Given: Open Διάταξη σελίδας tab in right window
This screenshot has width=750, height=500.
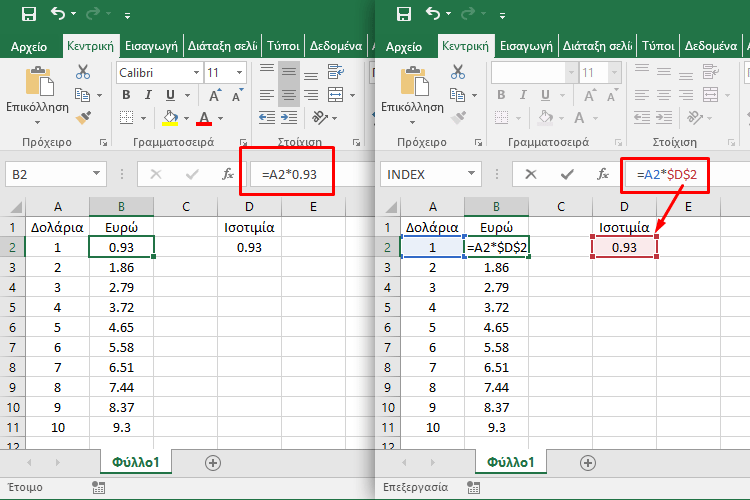Looking at the screenshot, I should tap(597, 46).
